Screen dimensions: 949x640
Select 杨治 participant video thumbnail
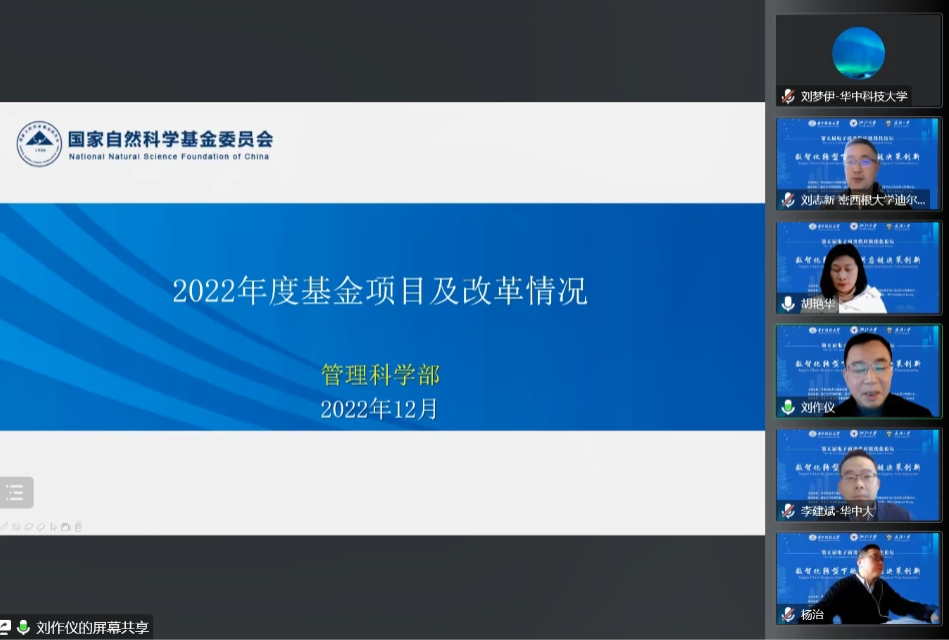point(858,574)
